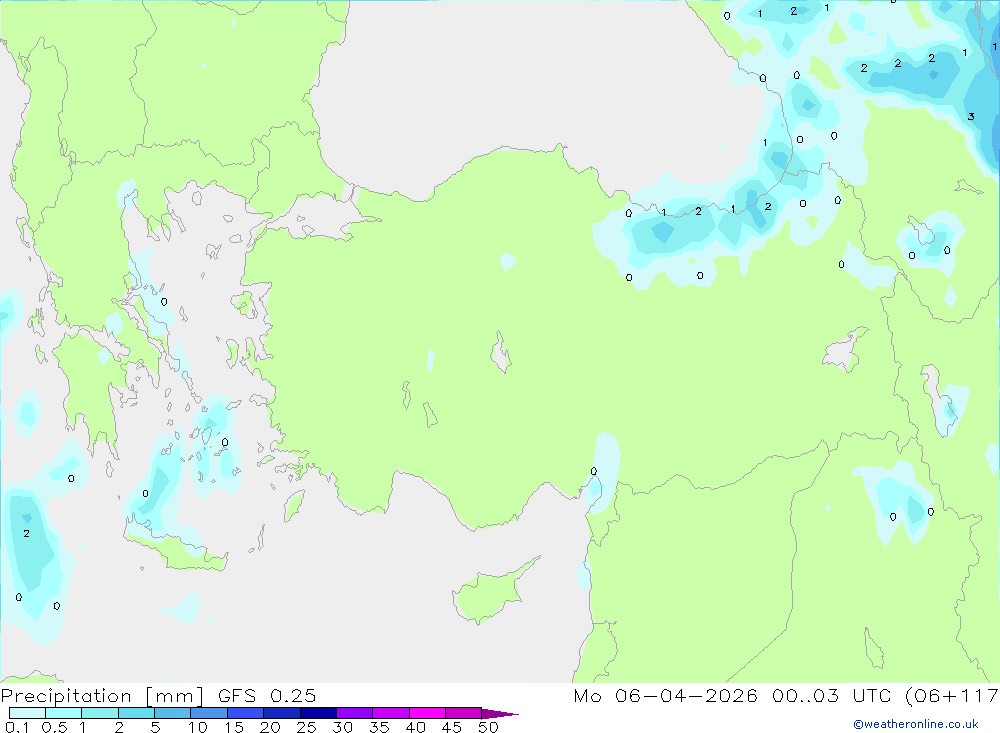Image resolution: width=1000 pixels, height=733 pixels.
Task: Click the 1–2 mm legend swatch
Action: 100,713
